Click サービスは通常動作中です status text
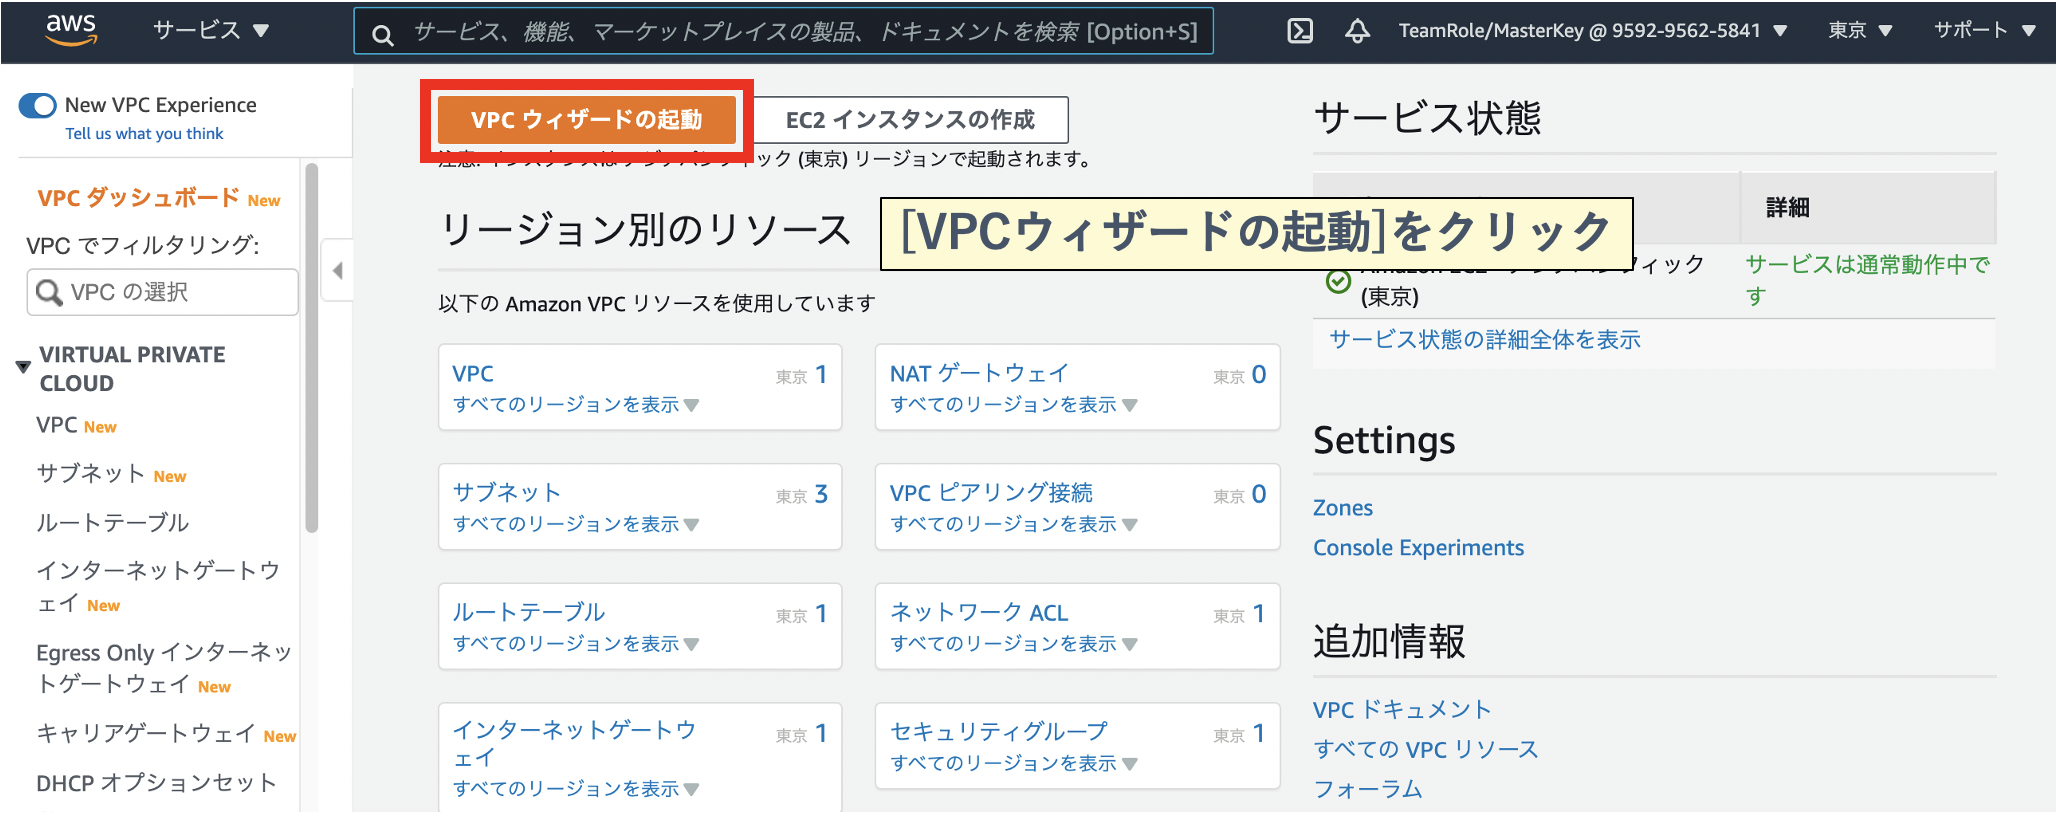The image size is (2056, 820). point(1867,281)
